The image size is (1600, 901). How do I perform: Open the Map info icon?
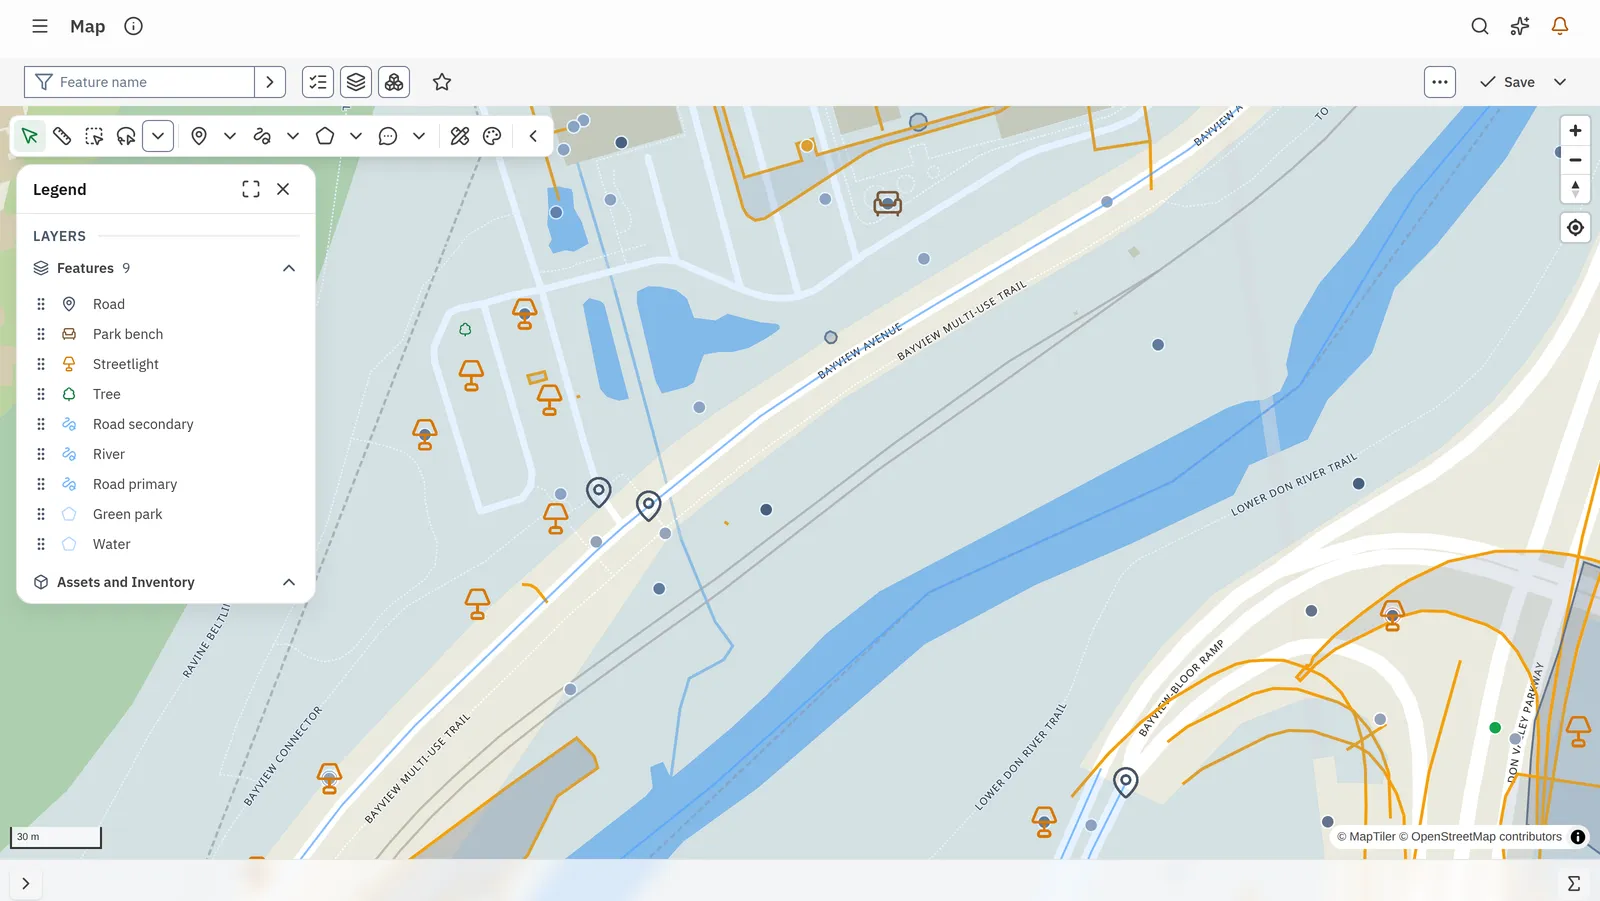pos(133,26)
